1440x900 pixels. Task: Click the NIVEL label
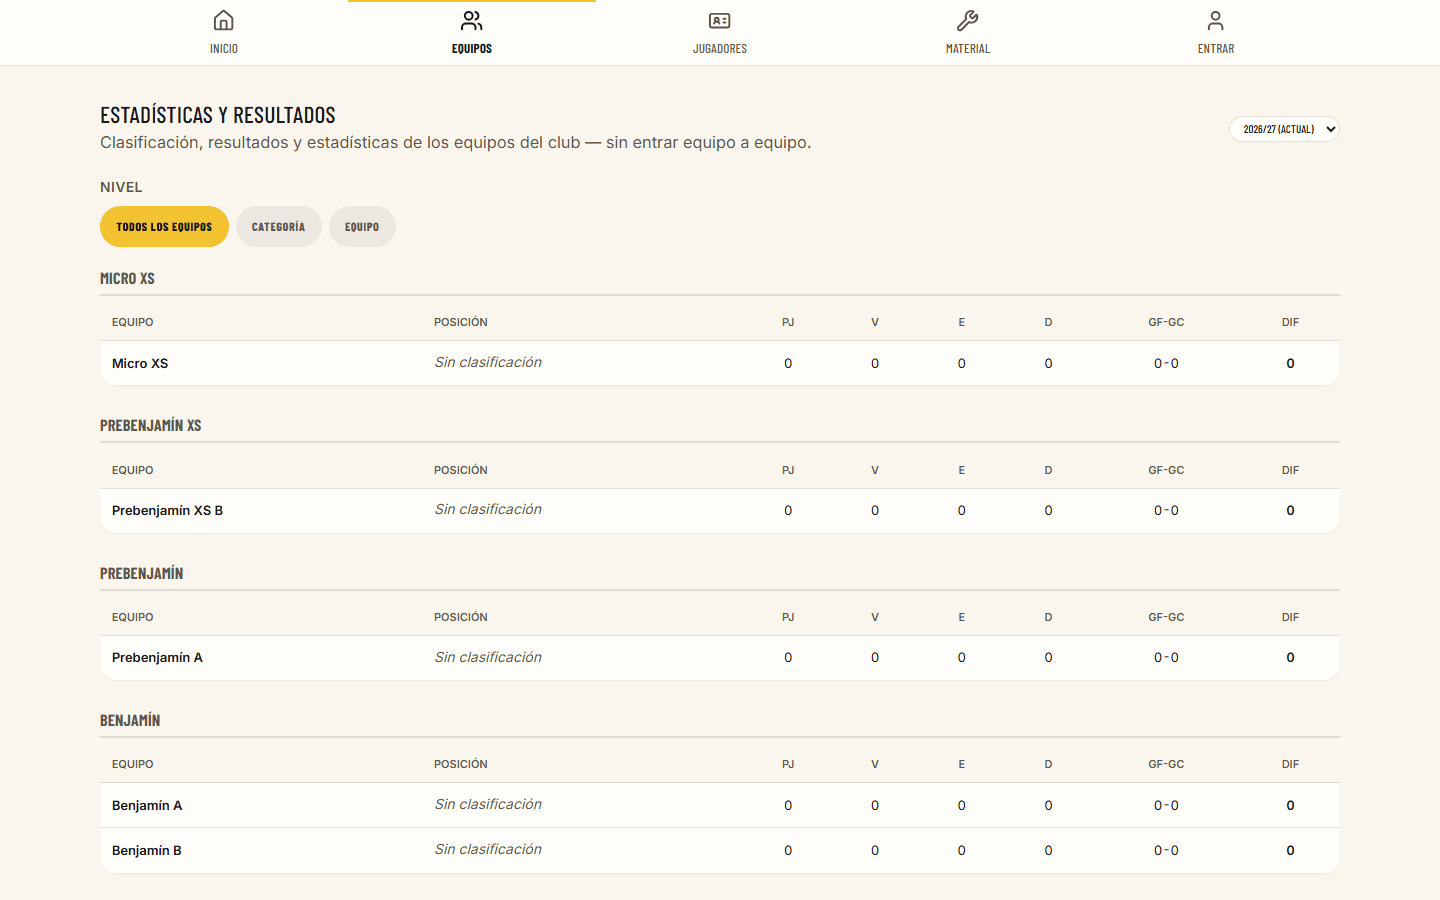click(x=121, y=187)
